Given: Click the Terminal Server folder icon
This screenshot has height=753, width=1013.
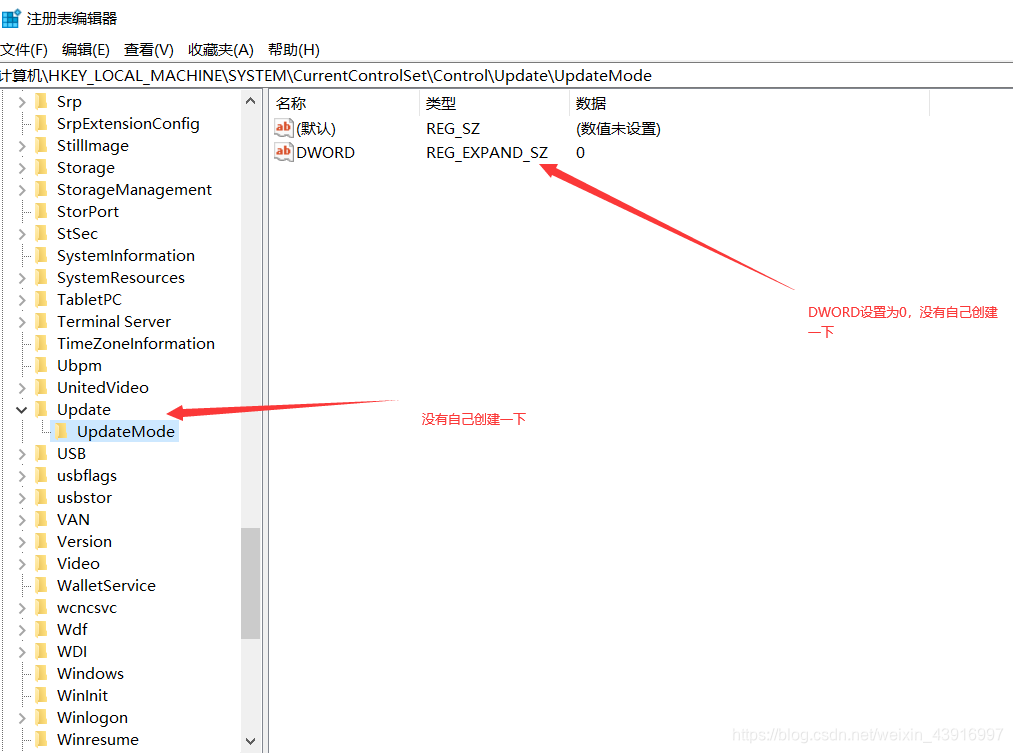Looking at the screenshot, I should click(x=42, y=321).
